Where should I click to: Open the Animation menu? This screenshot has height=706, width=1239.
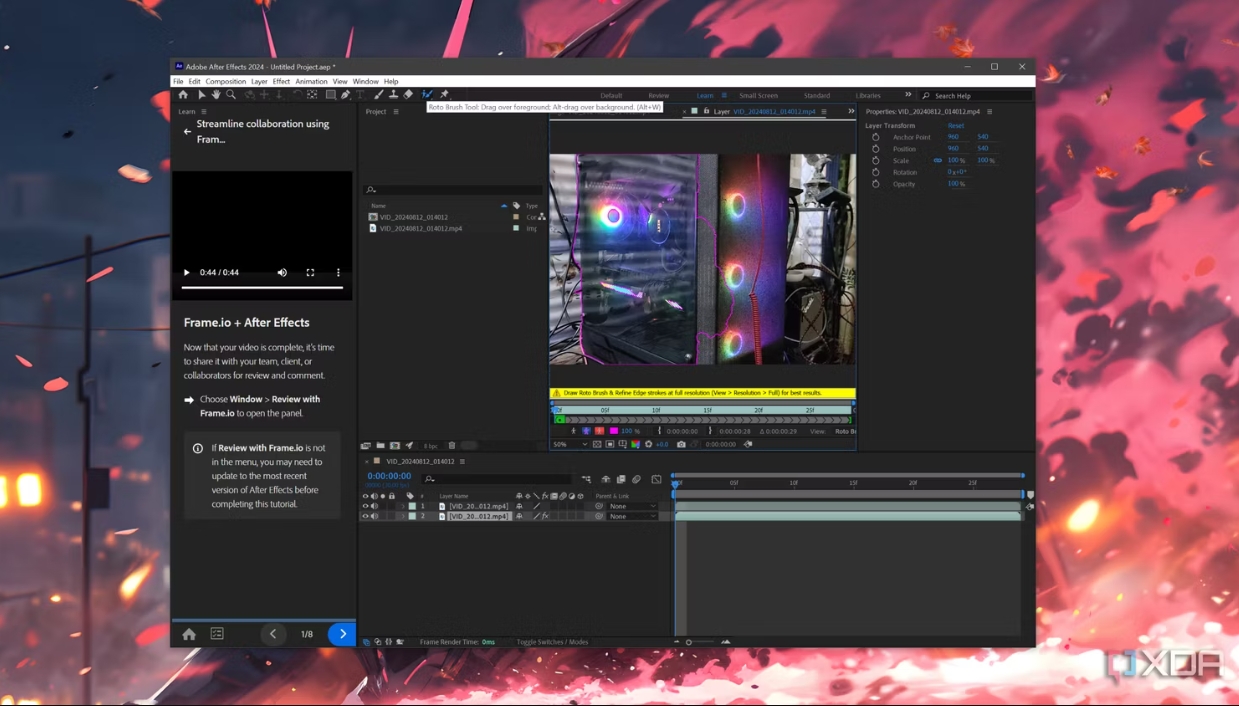(x=311, y=81)
